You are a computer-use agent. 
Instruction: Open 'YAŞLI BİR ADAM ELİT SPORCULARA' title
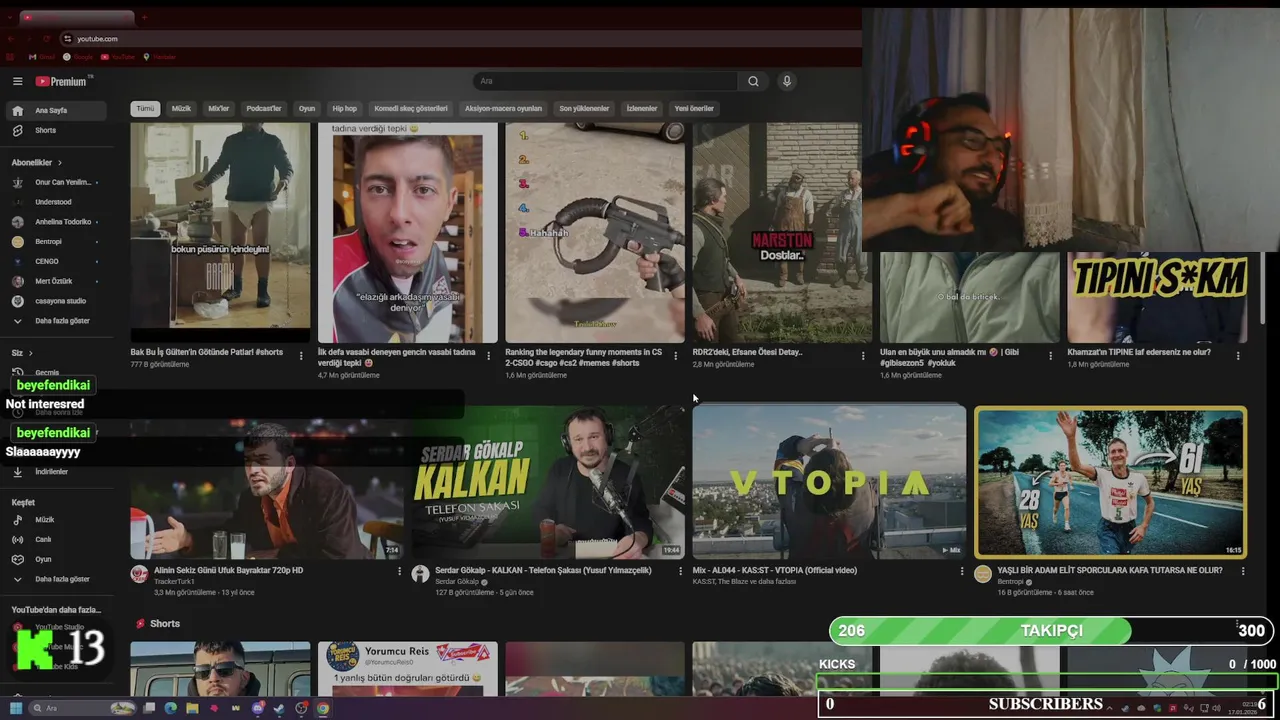[x=1110, y=571]
